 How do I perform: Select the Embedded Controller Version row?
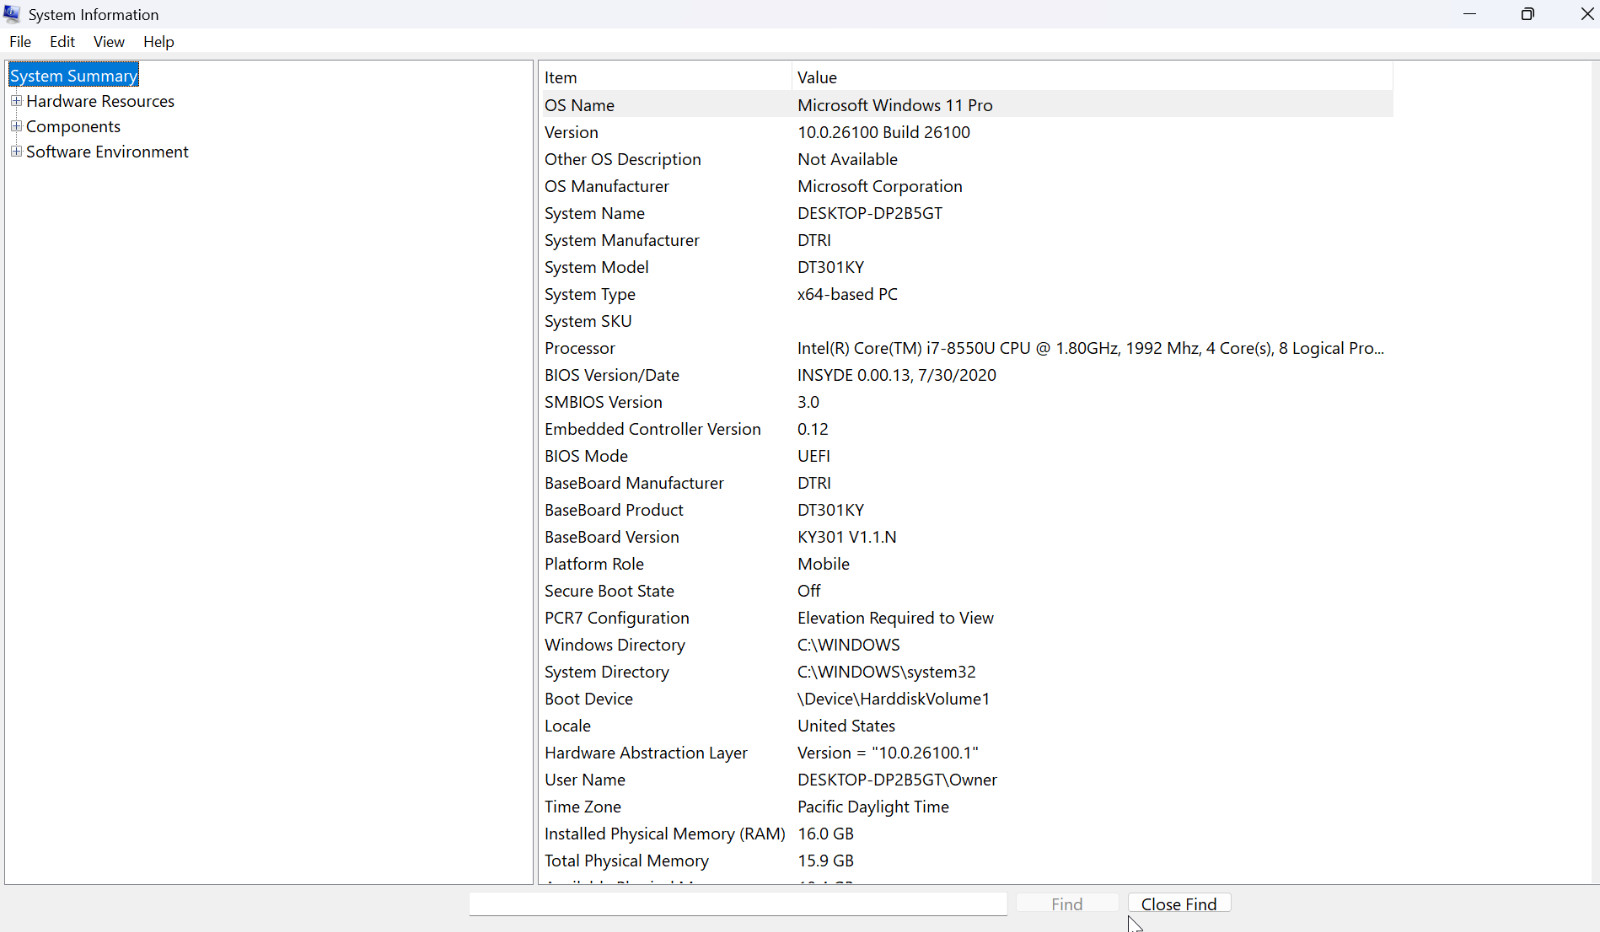[x=967, y=429]
